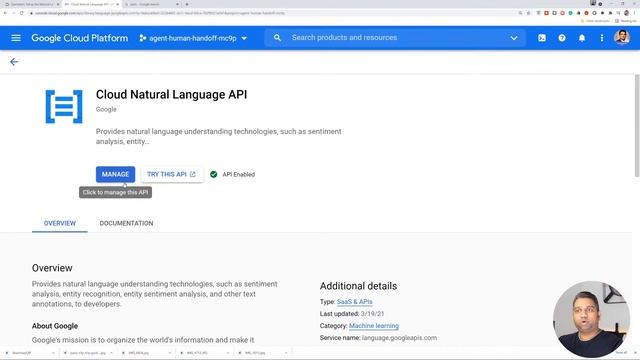Click the browser address bar URL
This screenshot has width=640, height=360.
tap(160, 13)
